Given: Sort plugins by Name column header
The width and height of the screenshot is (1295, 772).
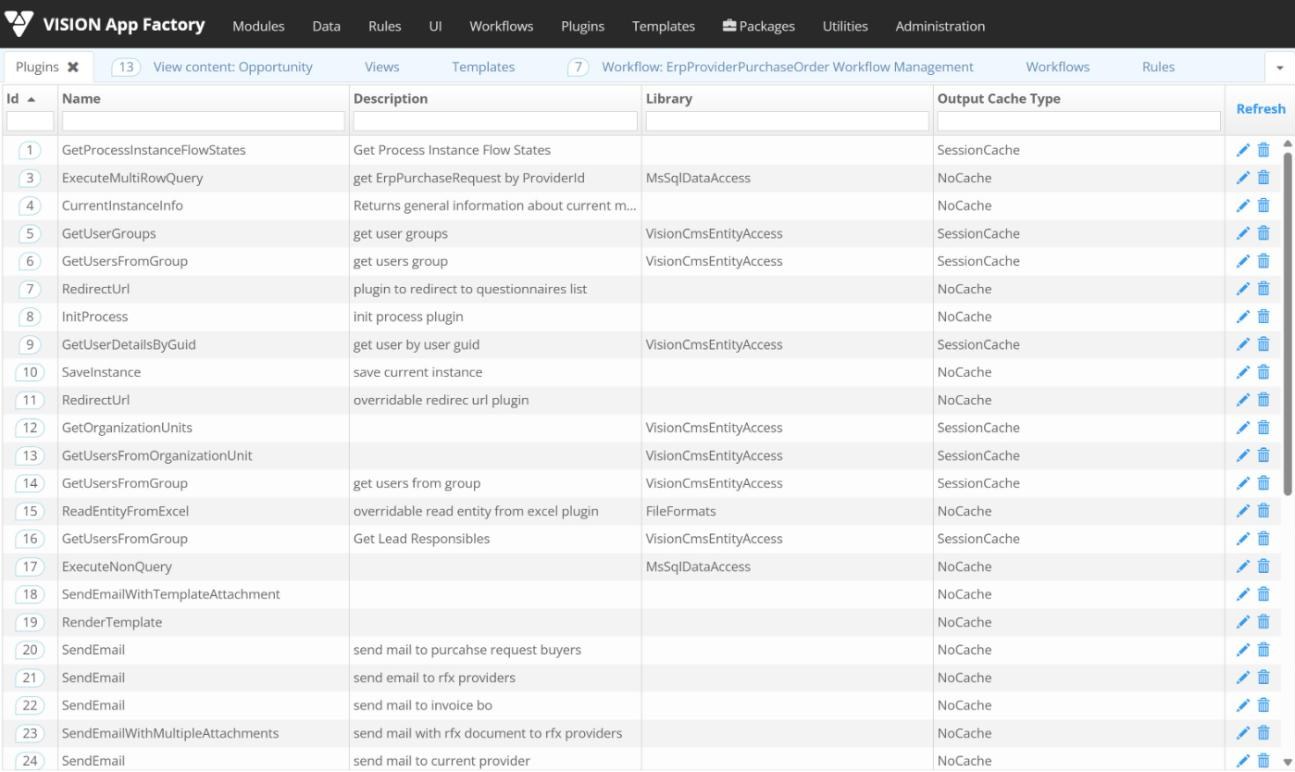Looking at the screenshot, I should 81,99.
